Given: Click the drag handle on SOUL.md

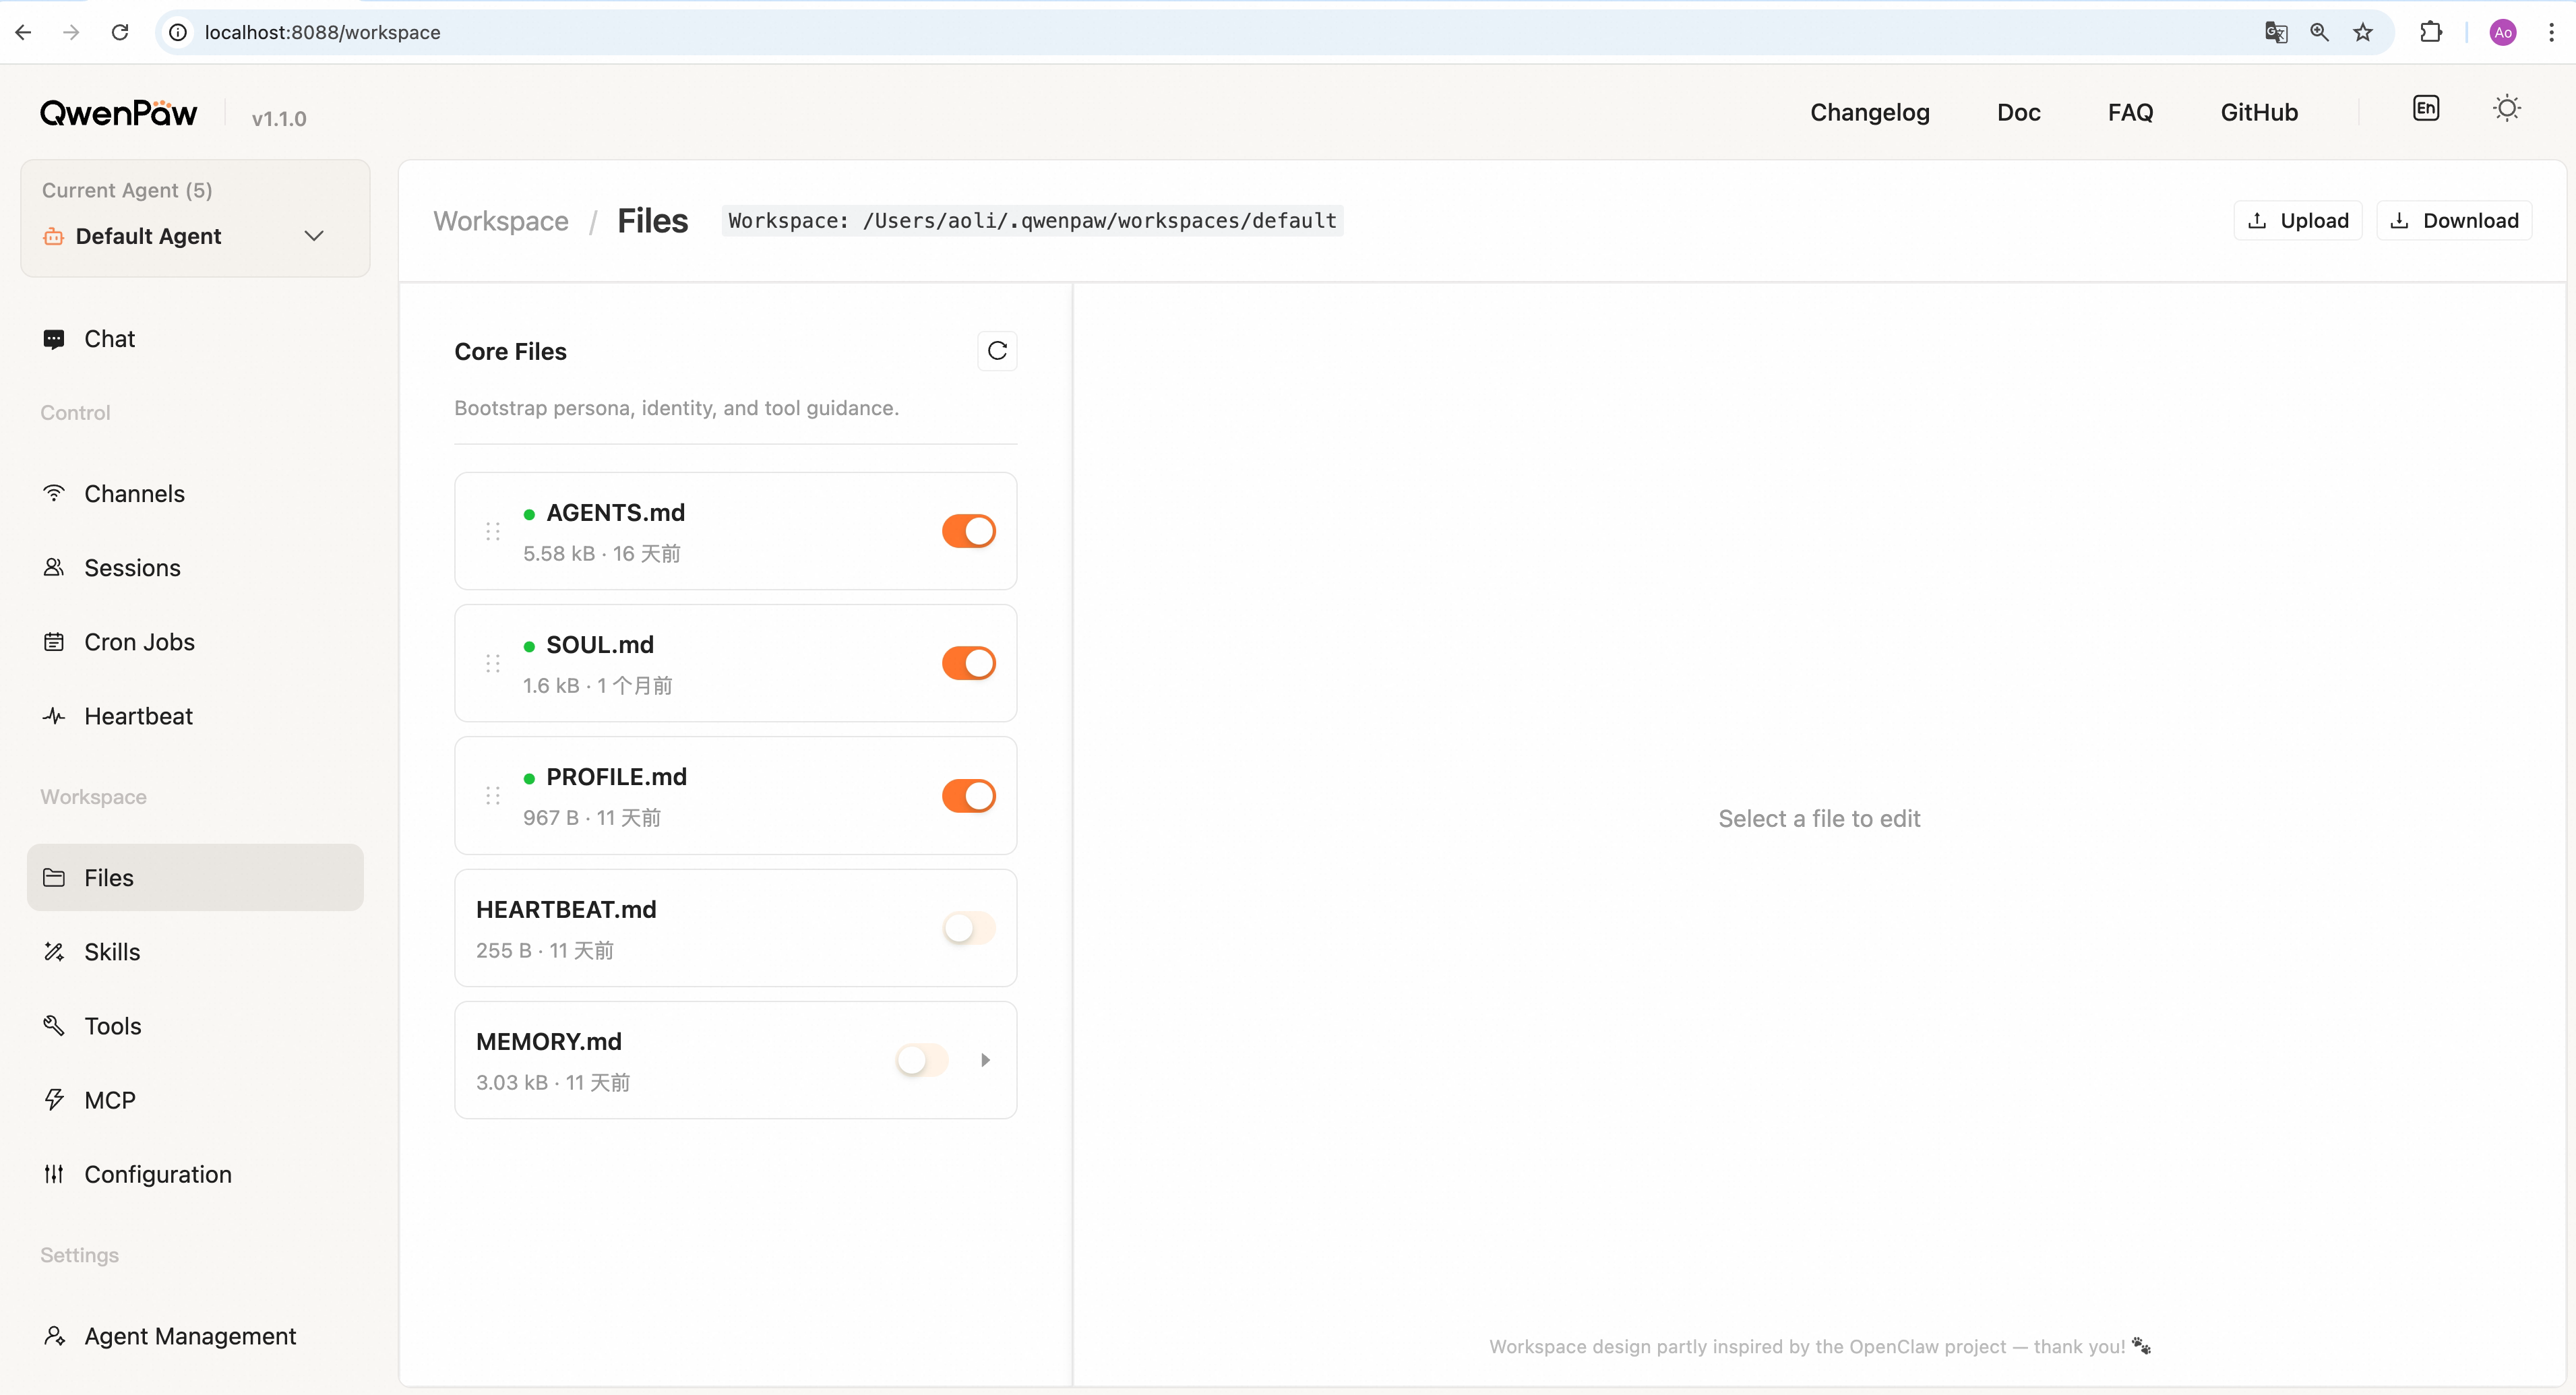Looking at the screenshot, I should [492, 663].
